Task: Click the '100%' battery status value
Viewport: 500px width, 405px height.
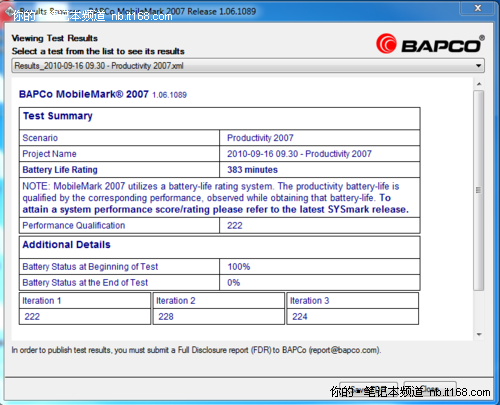Action: pos(239,267)
